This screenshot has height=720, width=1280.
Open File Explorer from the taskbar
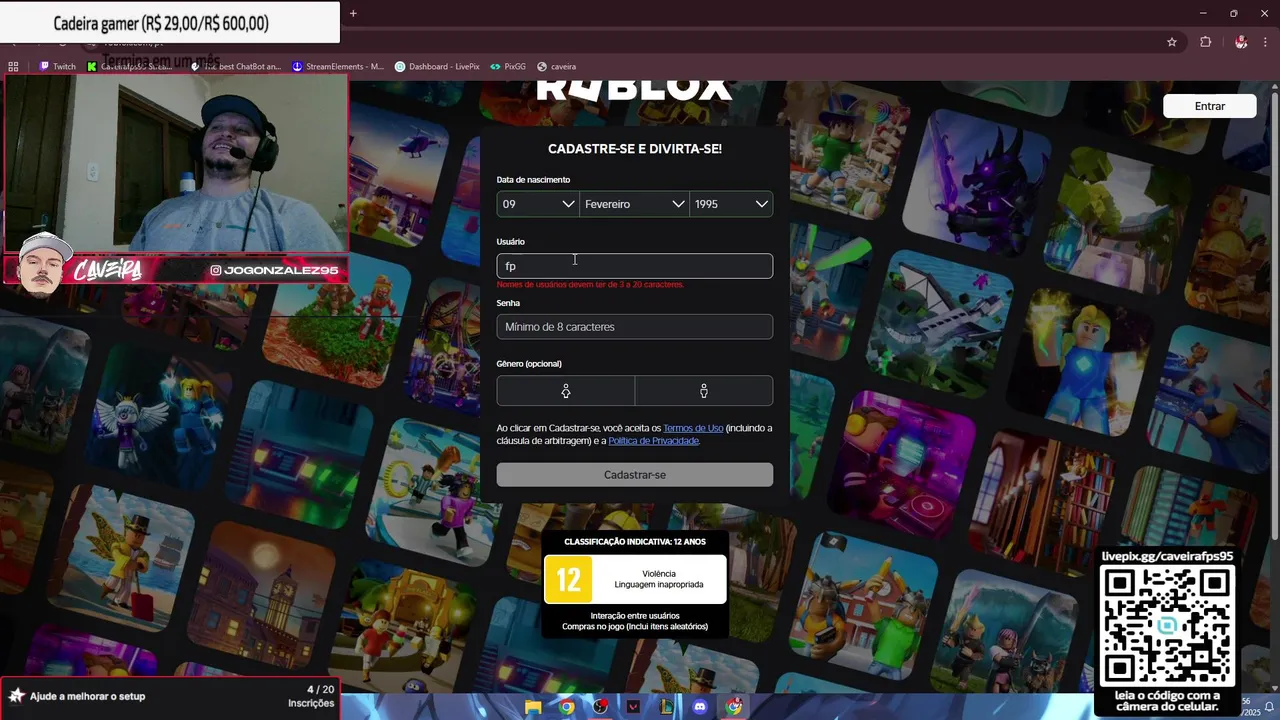(534, 707)
